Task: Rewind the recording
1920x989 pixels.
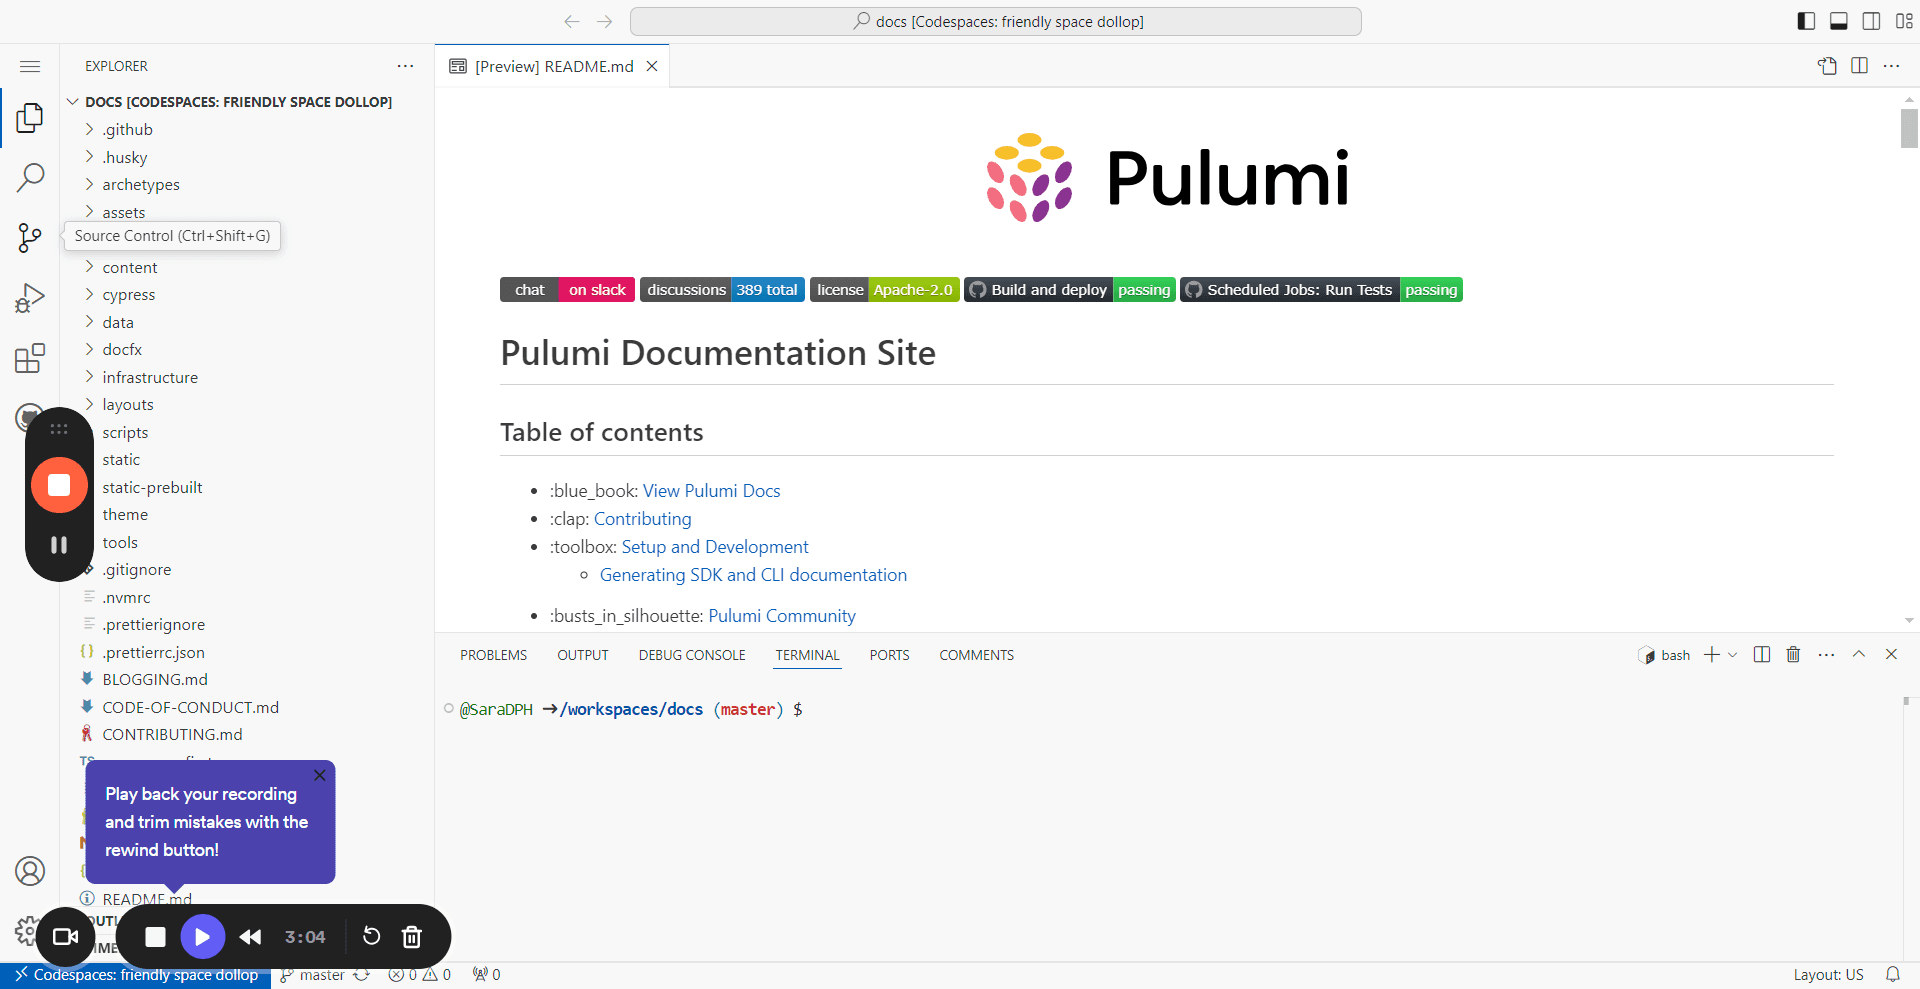Action: [x=250, y=937]
